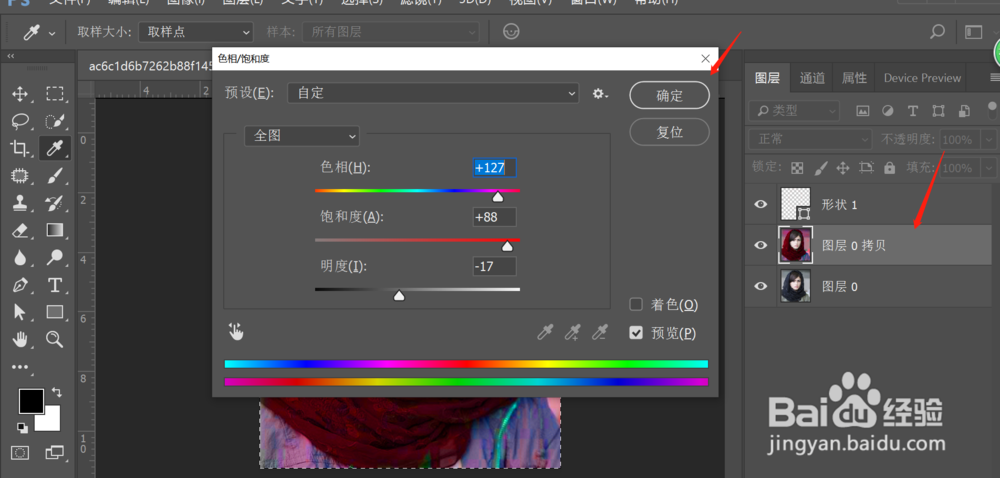Click the on-image targeted adjustment hand icon
Image resolution: width=1000 pixels, height=478 pixels.
(x=236, y=331)
